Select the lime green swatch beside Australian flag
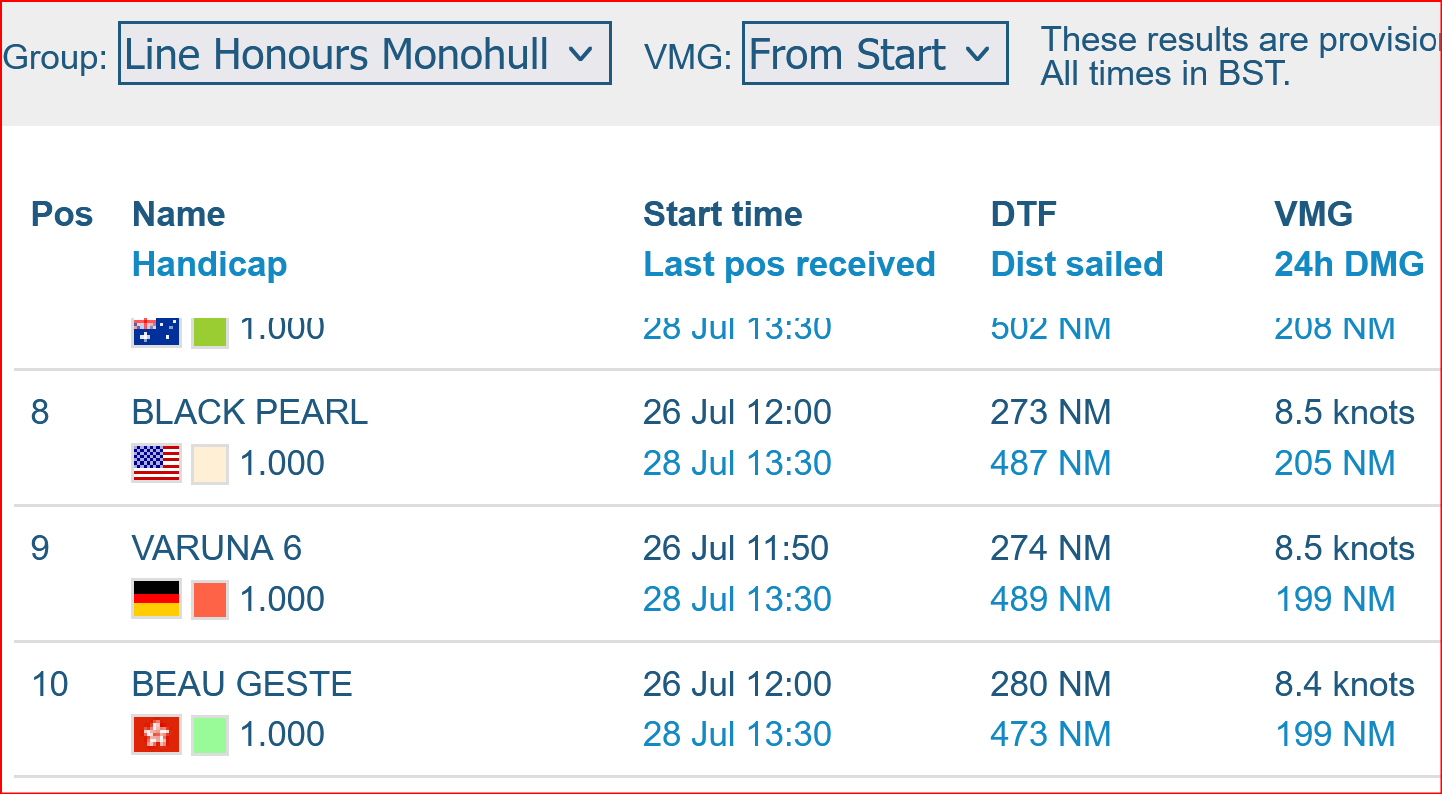The height and width of the screenshot is (794, 1442). pyautogui.click(x=210, y=331)
